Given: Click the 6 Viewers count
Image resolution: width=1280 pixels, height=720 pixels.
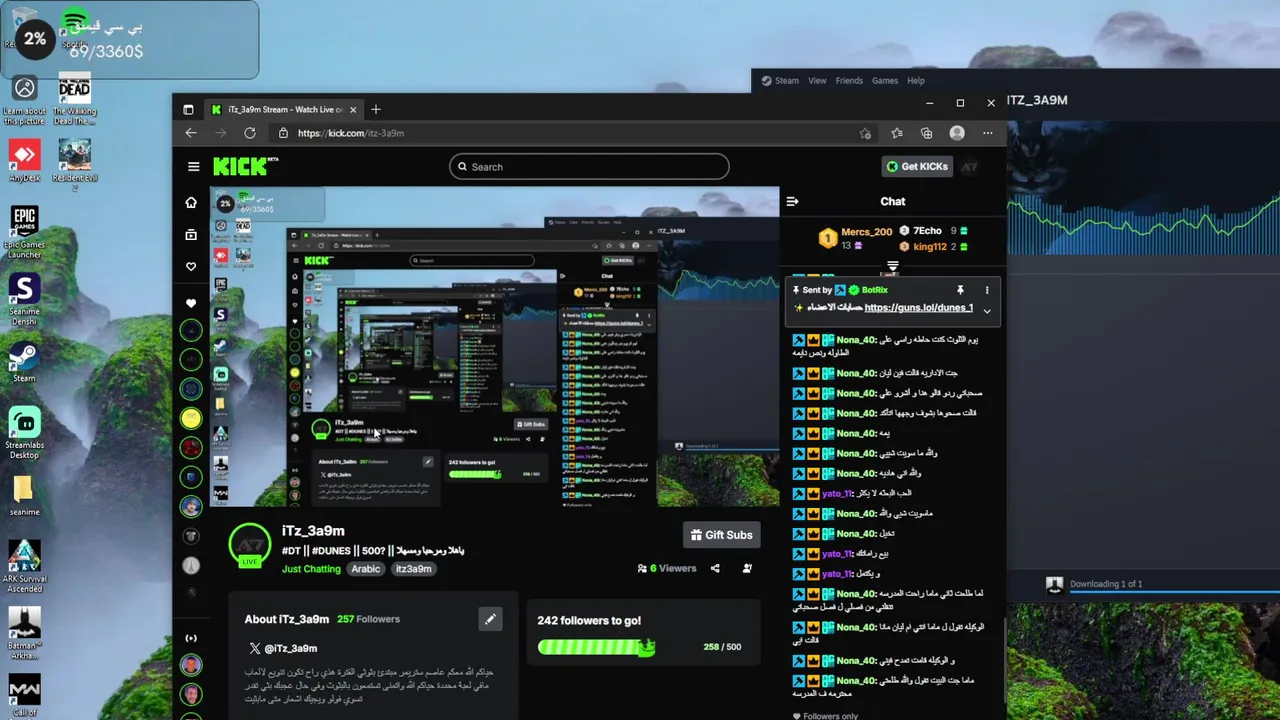Looking at the screenshot, I should 666,568.
